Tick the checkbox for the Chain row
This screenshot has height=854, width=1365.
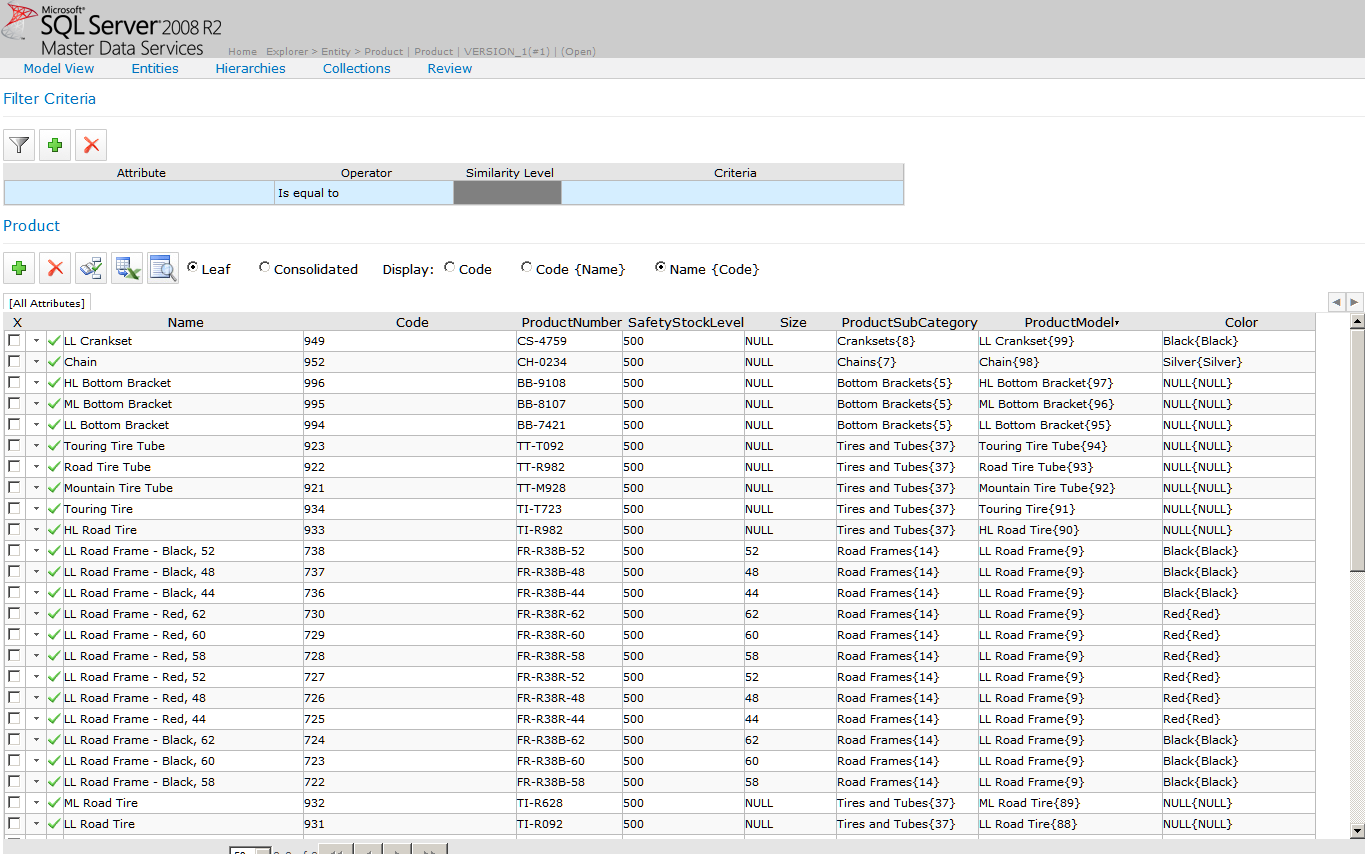tap(14, 362)
